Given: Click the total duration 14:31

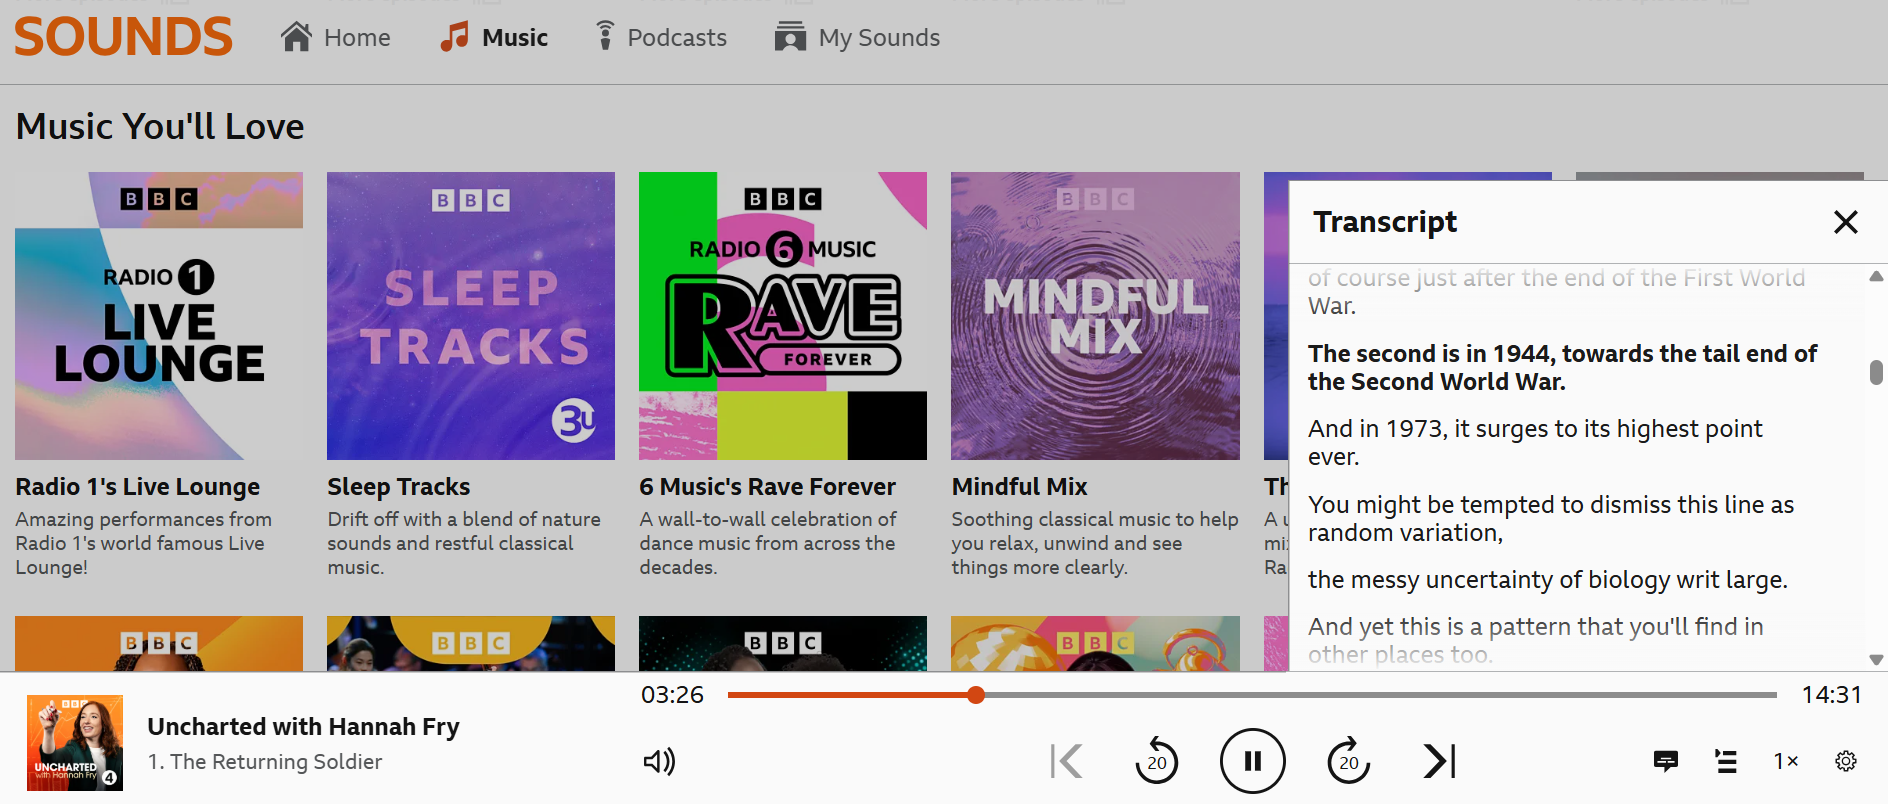Looking at the screenshot, I should (x=1831, y=695).
